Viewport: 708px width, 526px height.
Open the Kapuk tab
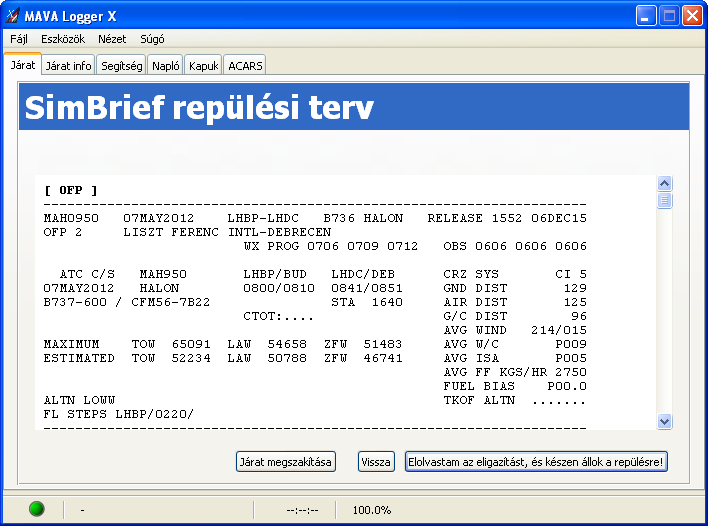point(203,66)
